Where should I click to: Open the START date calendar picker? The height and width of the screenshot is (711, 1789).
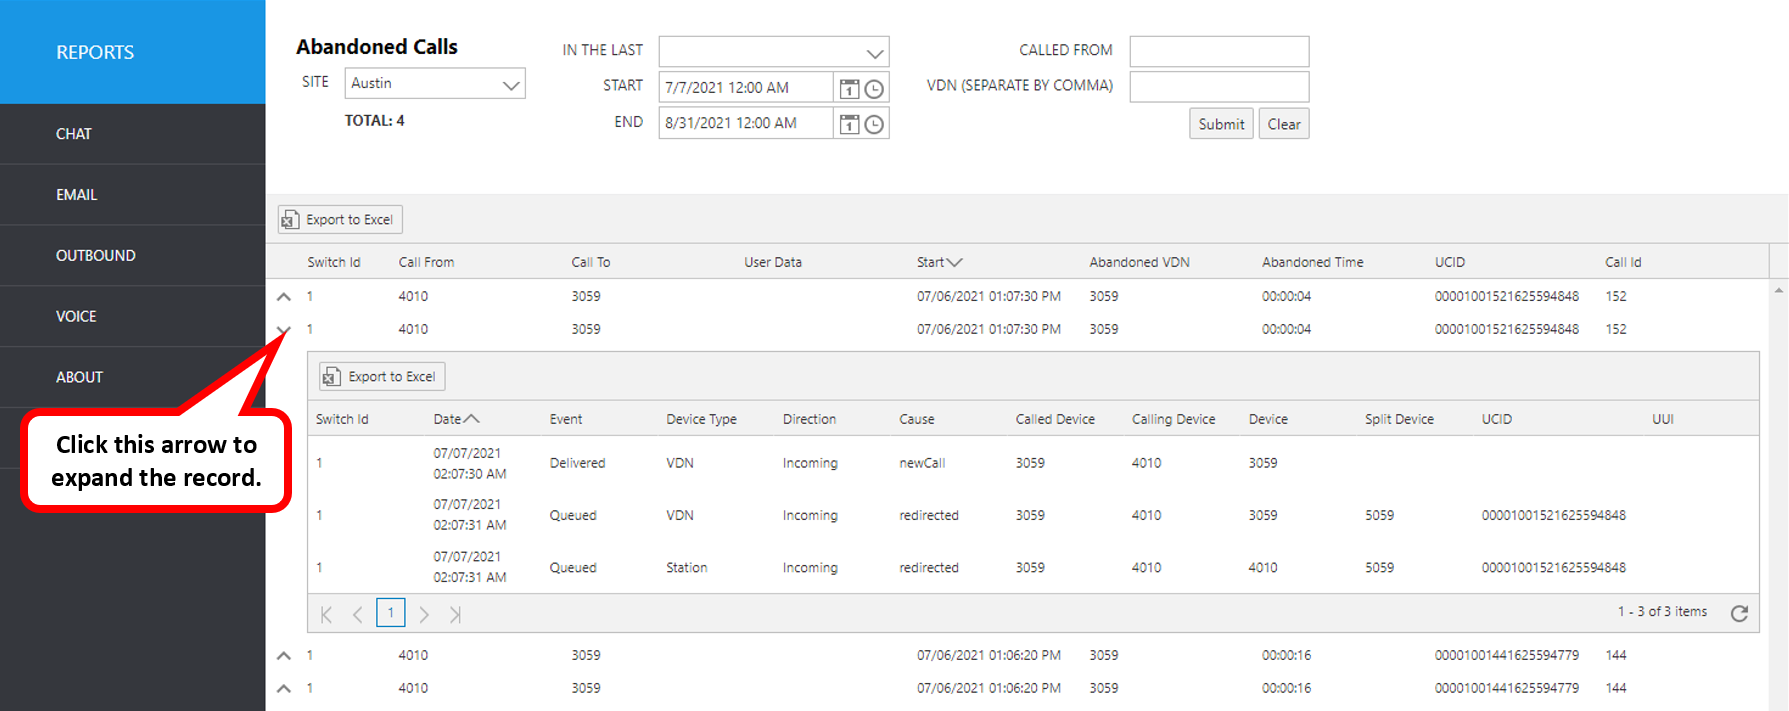[849, 89]
